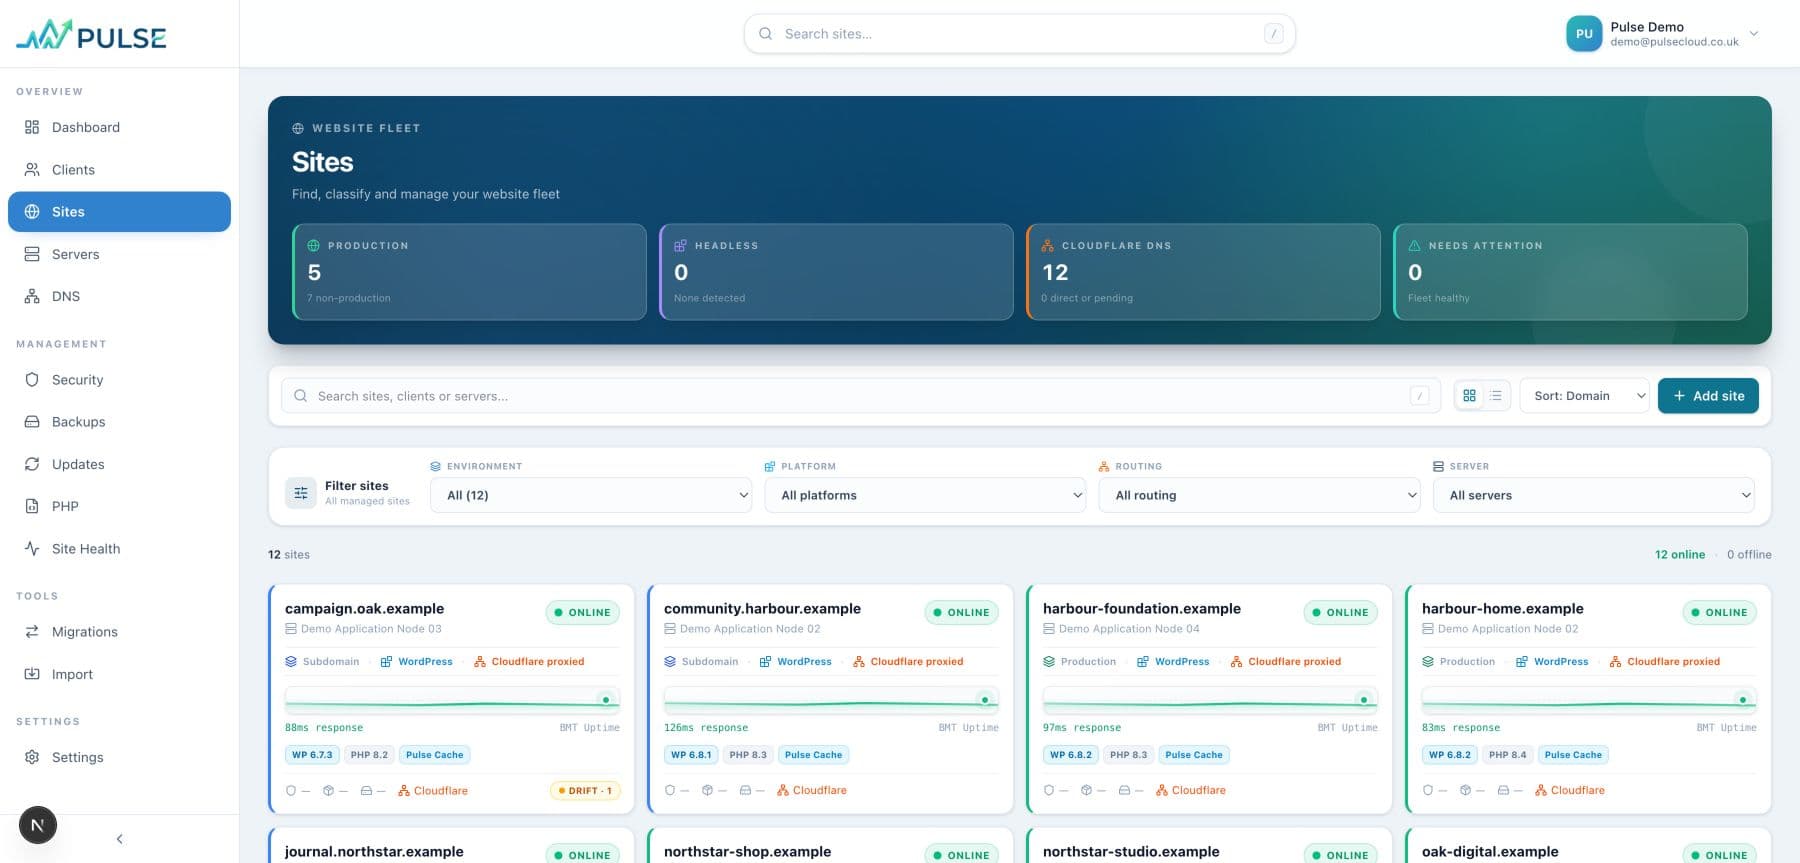The image size is (1800, 863).
Task: Click the Cloudflare DNS stat card
Action: click(x=1203, y=272)
